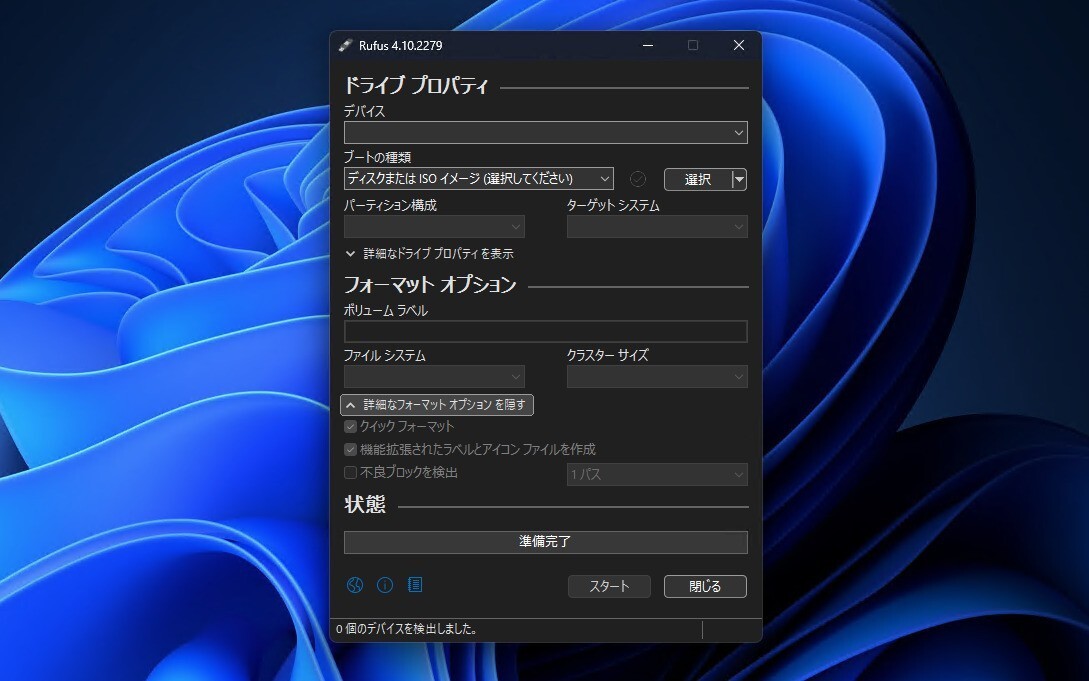Open the クラスター サイズ dropdown

coord(657,376)
